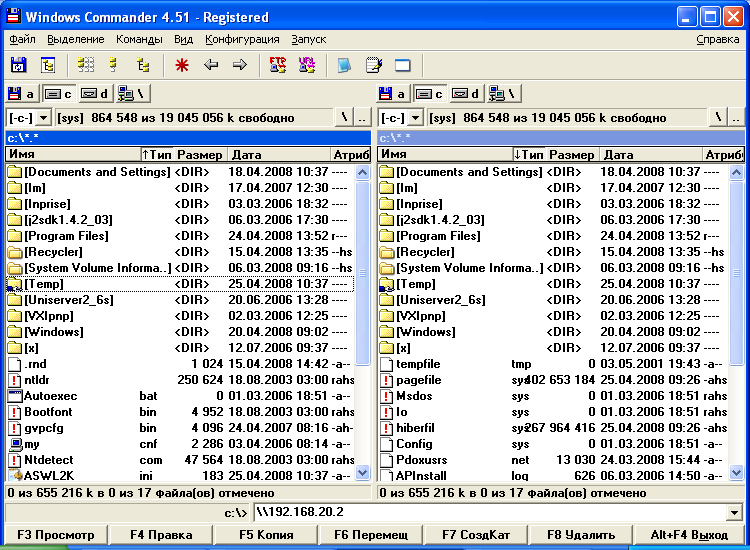Select [Temp] folder in left panel
Image resolution: width=750 pixels, height=550 pixels.
(x=180, y=284)
